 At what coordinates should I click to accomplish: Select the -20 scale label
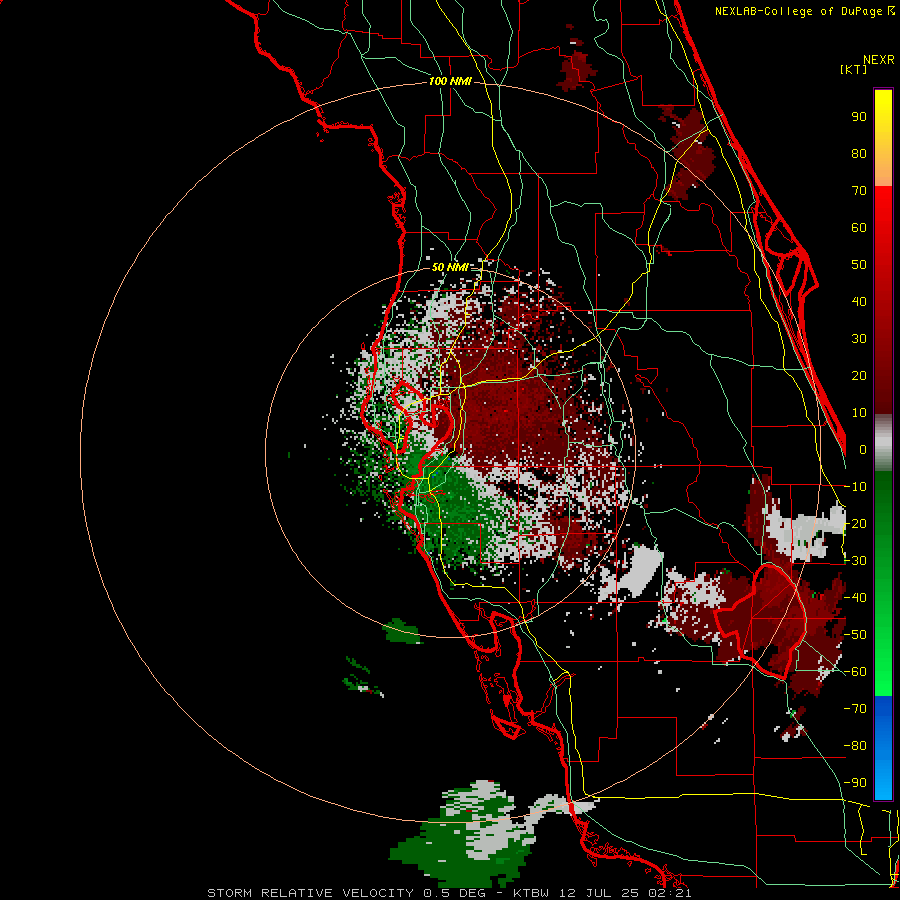click(x=855, y=524)
